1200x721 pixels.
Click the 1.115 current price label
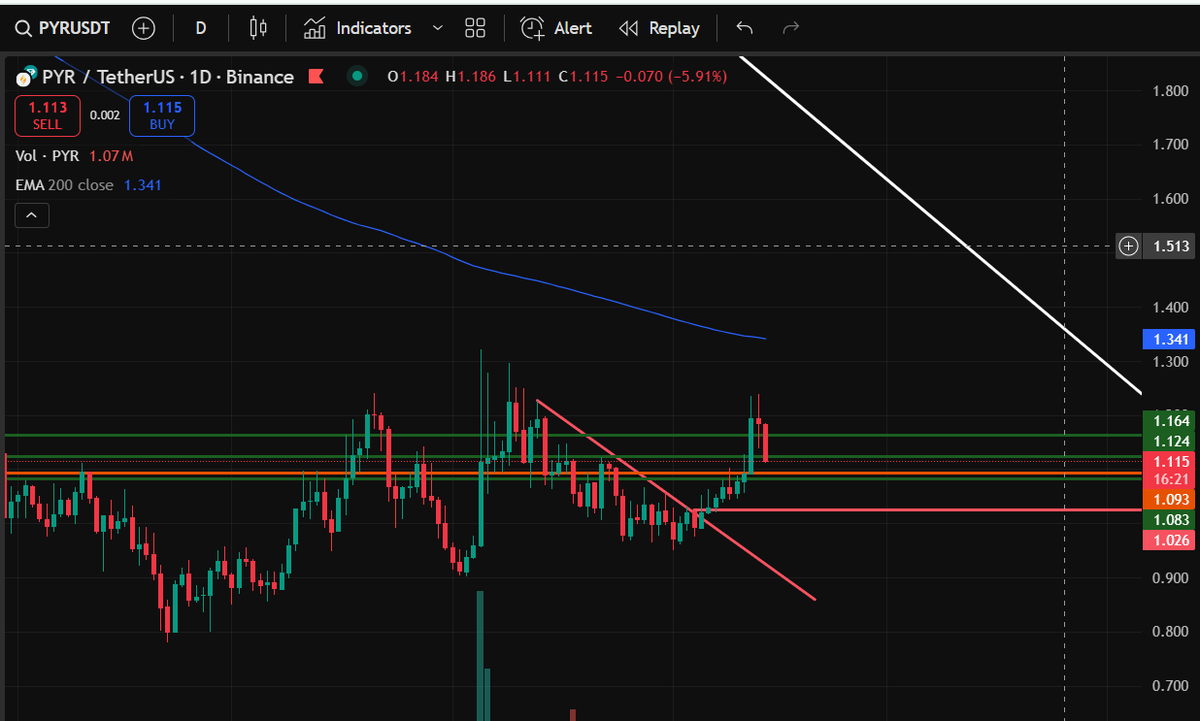(1168, 461)
